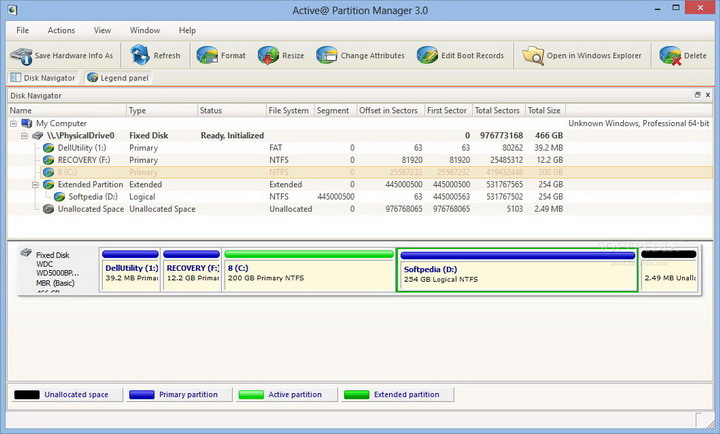The width and height of the screenshot is (720, 434).
Task: Click the My Computer icon in tree
Action: click(27, 123)
